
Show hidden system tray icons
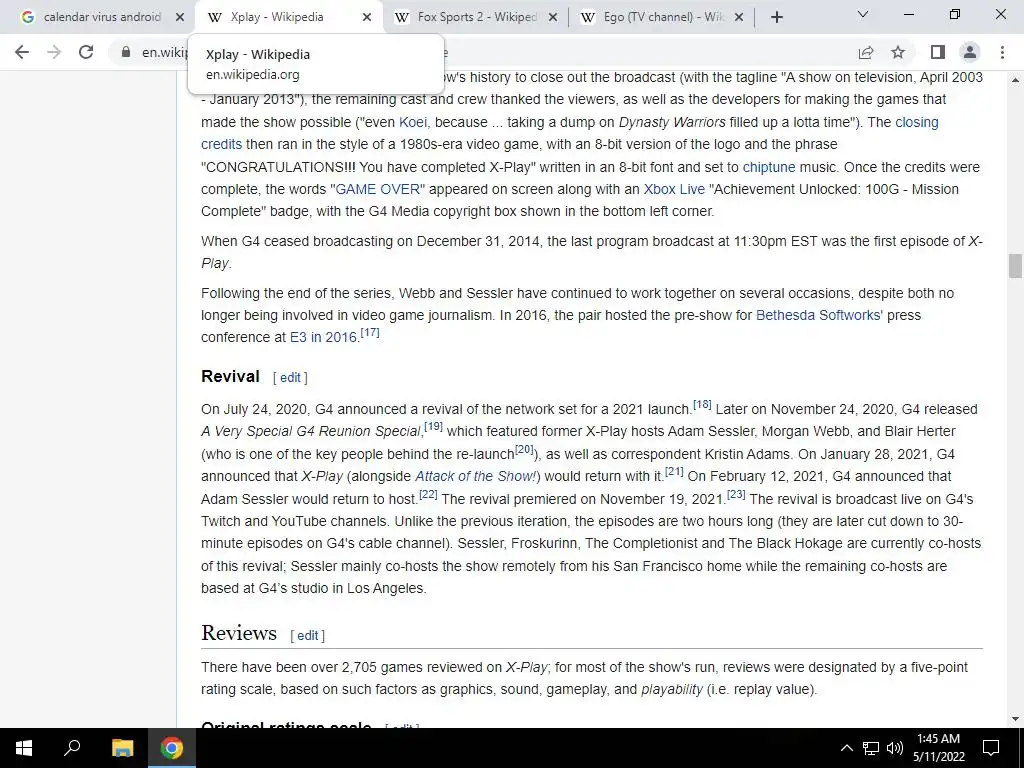[x=846, y=748]
